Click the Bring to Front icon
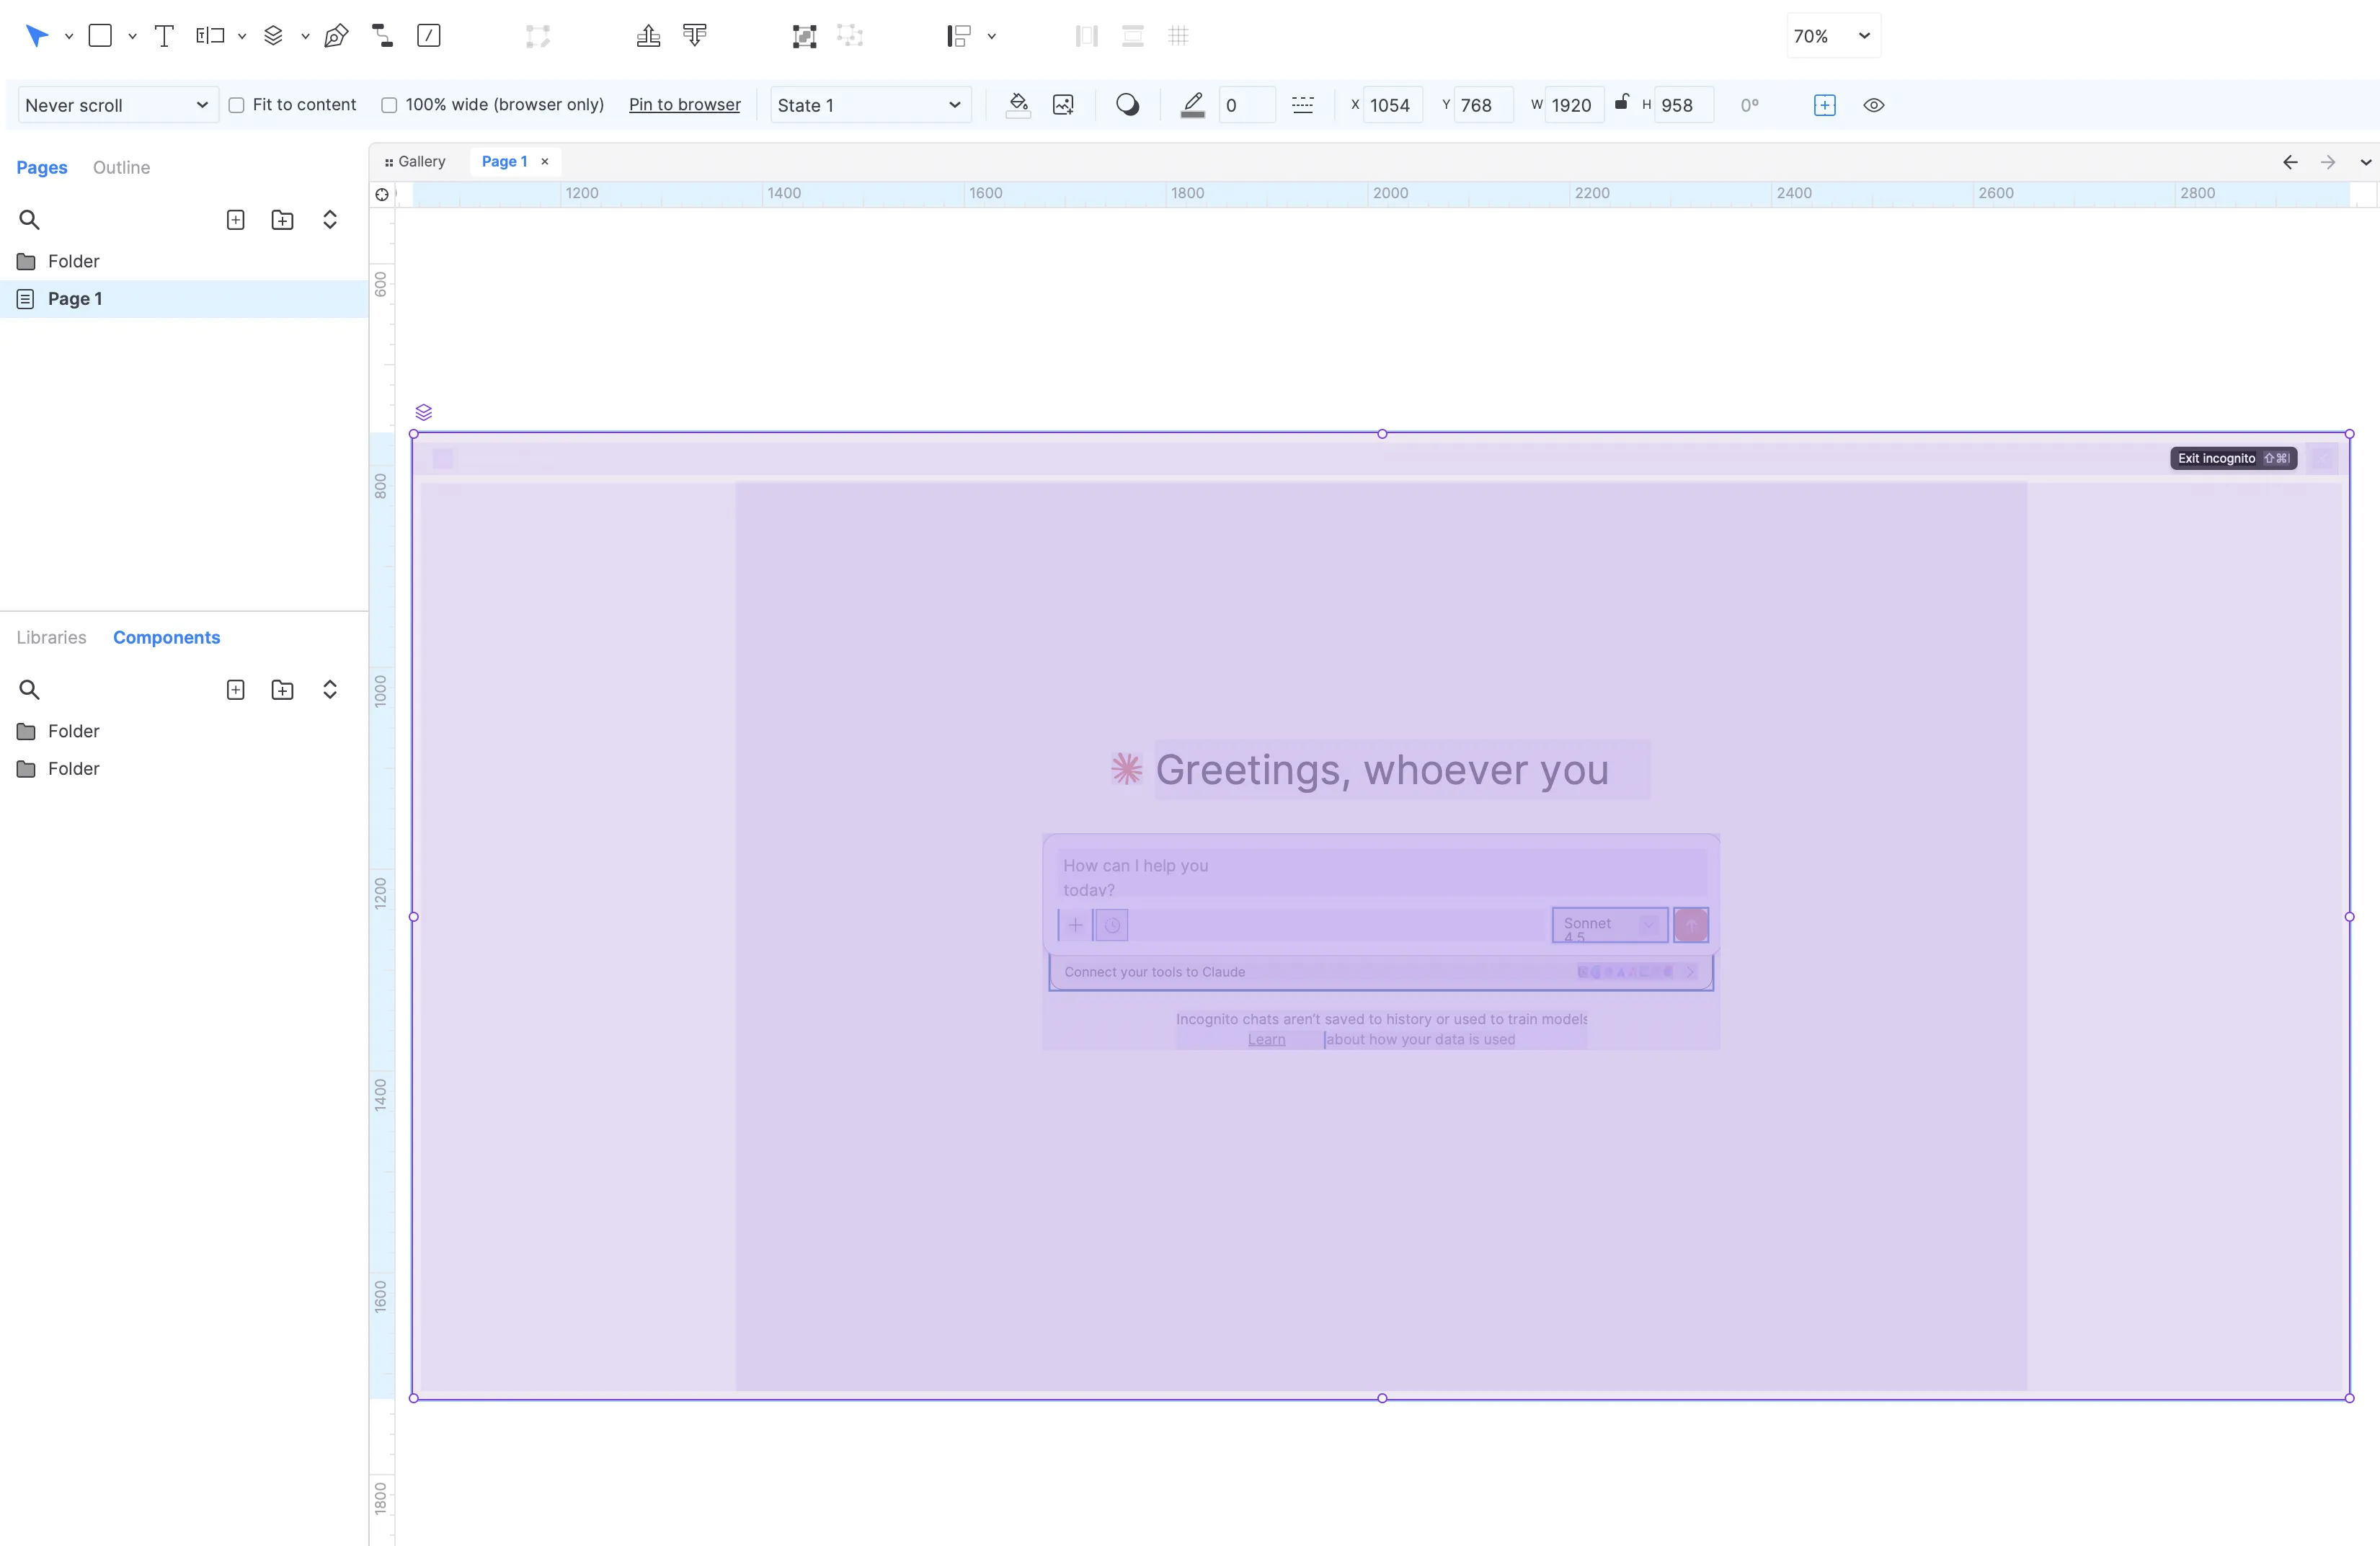 [x=648, y=36]
